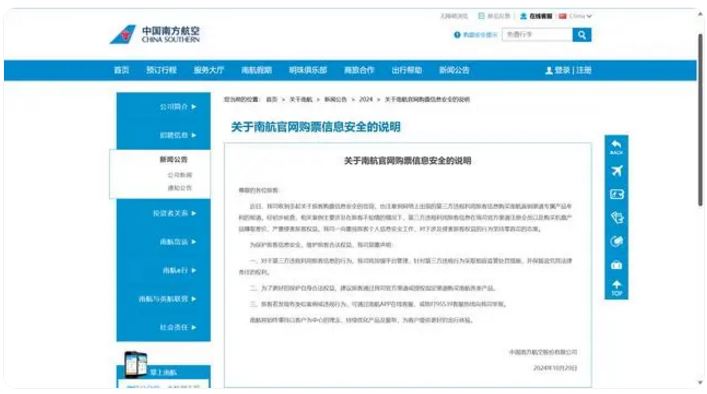This screenshot has height=394, width=707.
Task: Click the hand icon in floating toolbar
Action: pos(616,218)
